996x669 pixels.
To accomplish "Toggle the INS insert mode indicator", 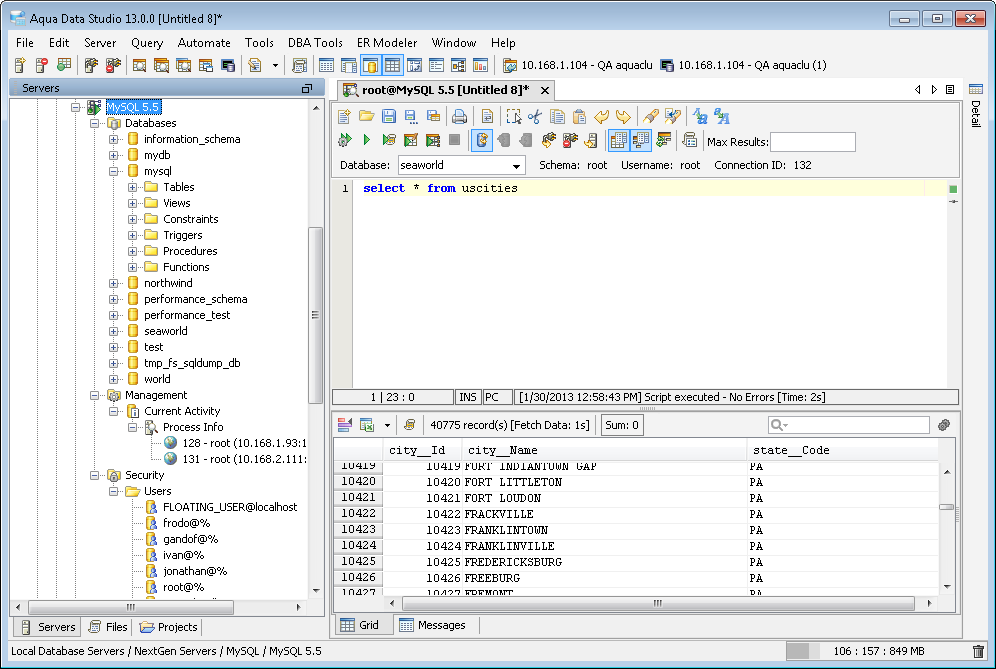I will pyautogui.click(x=468, y=397).
